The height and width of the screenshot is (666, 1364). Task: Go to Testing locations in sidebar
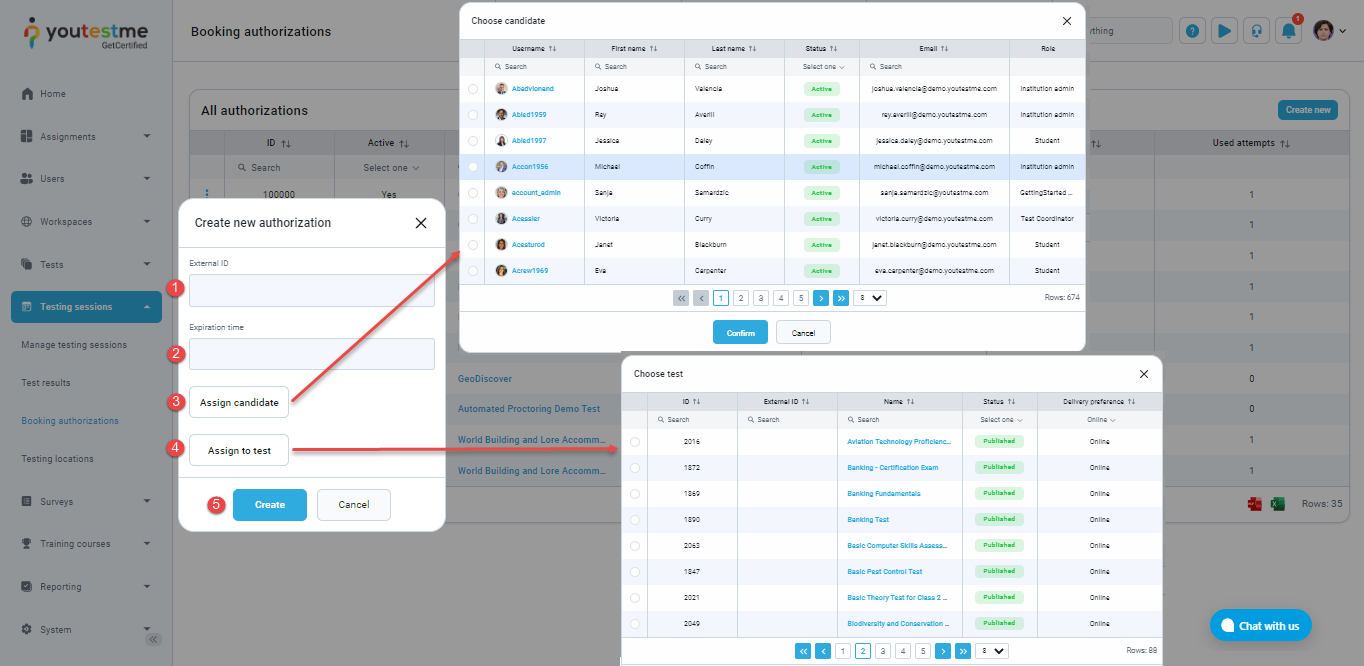click(x=57, y=459)
